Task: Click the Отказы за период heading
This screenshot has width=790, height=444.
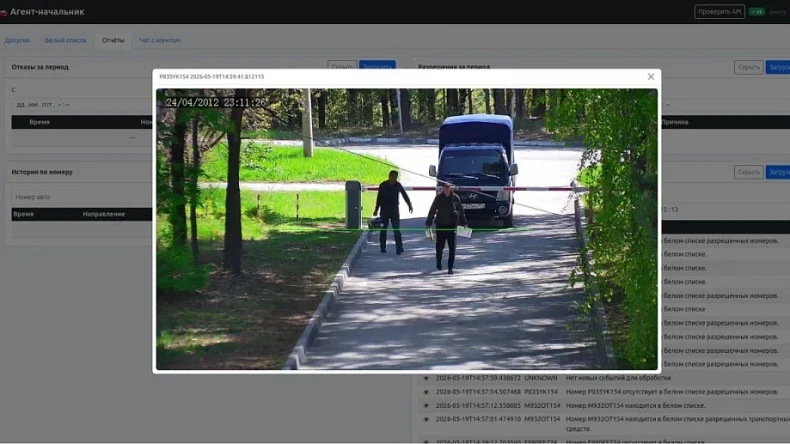Action: [x=40, y=67]
